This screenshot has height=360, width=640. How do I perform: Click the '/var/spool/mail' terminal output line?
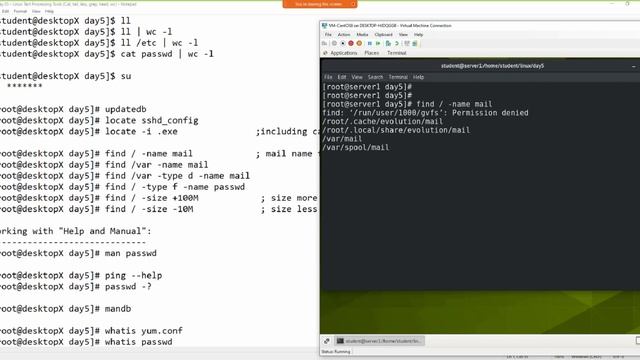[x=356, y=147]
